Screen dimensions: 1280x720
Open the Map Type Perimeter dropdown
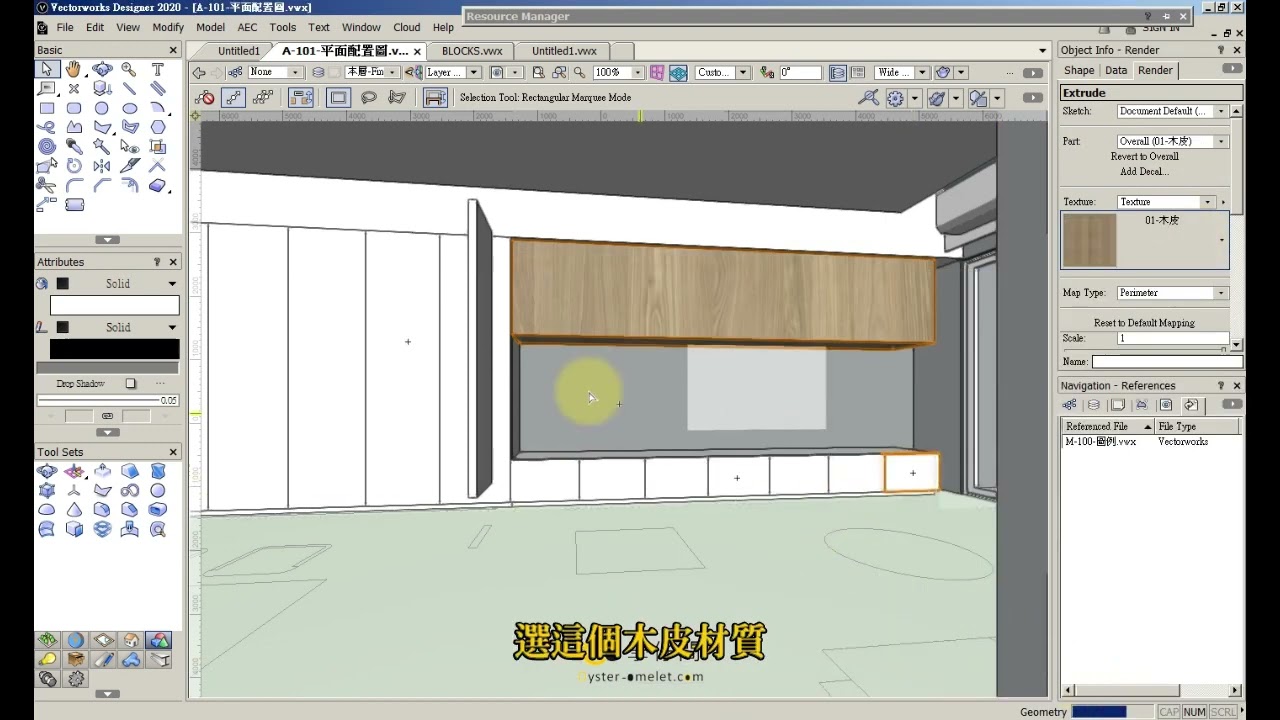[1172, 293]
